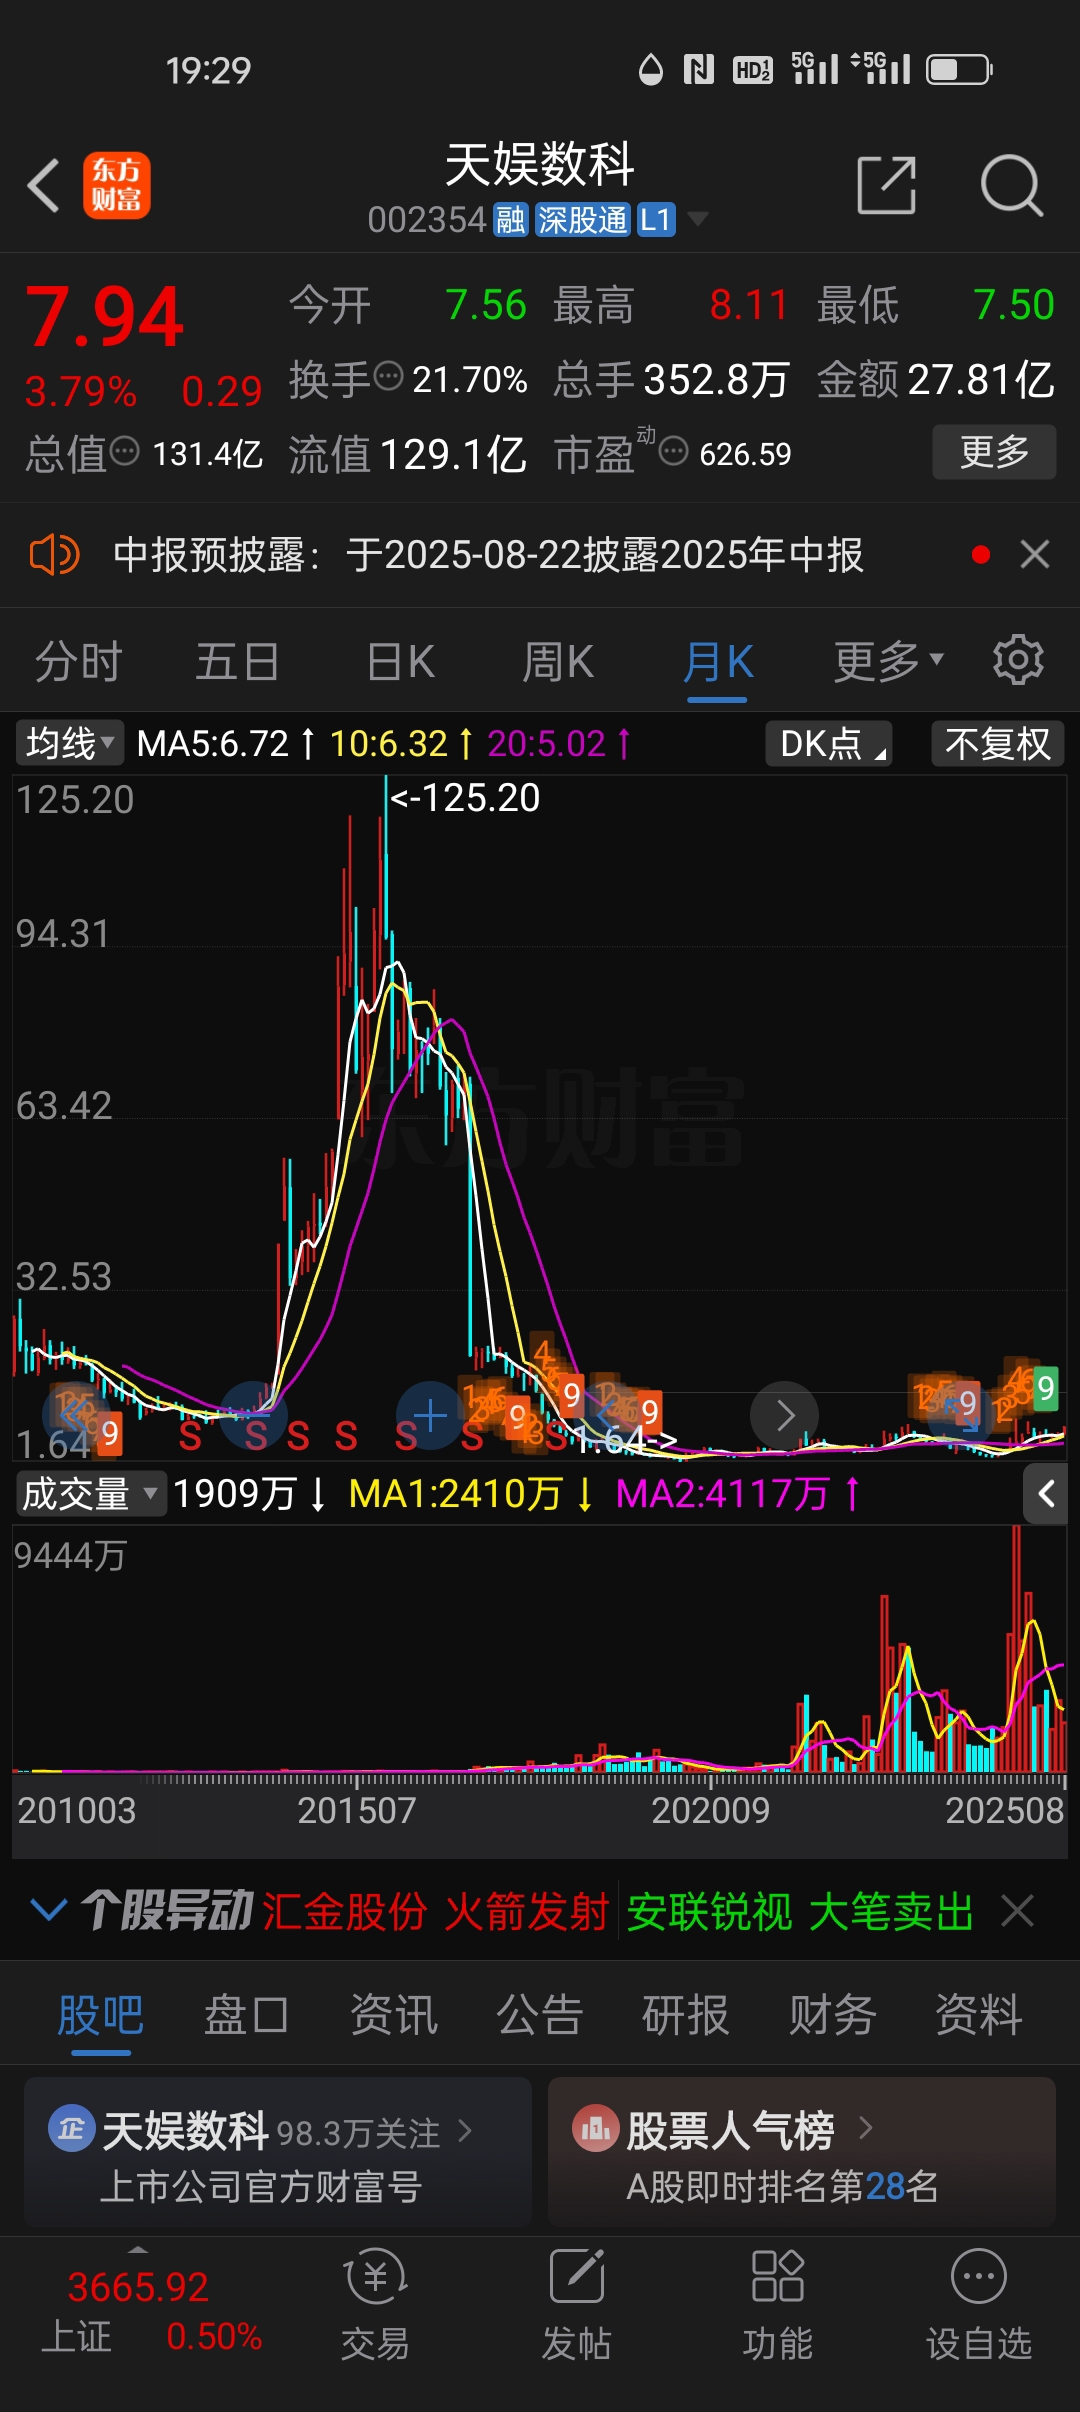Tap the green 9 signal marker

click(x=1045, y=1387)
